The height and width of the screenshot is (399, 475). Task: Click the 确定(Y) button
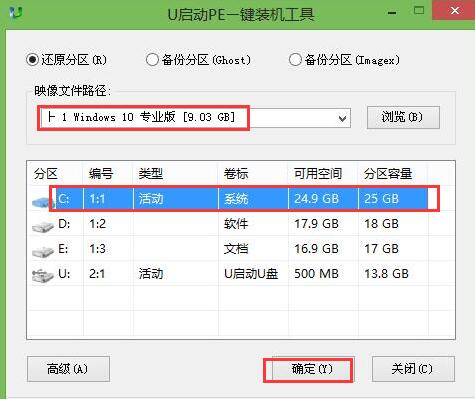(x=312, y=369)
